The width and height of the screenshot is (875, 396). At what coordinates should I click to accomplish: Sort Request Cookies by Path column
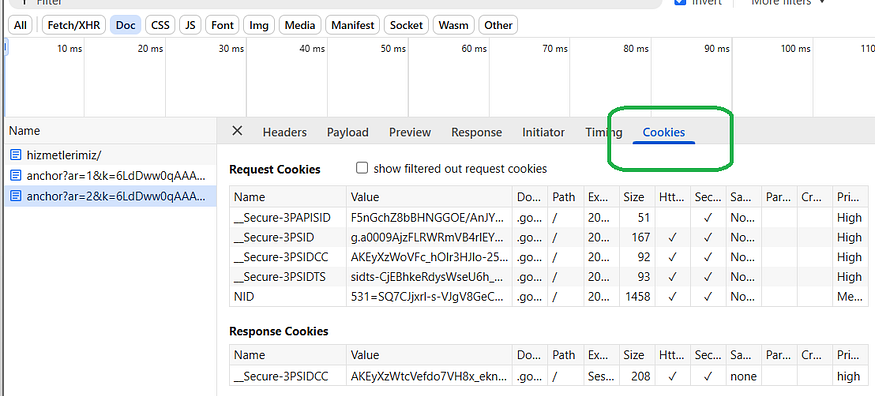click(x=565, y=197)
